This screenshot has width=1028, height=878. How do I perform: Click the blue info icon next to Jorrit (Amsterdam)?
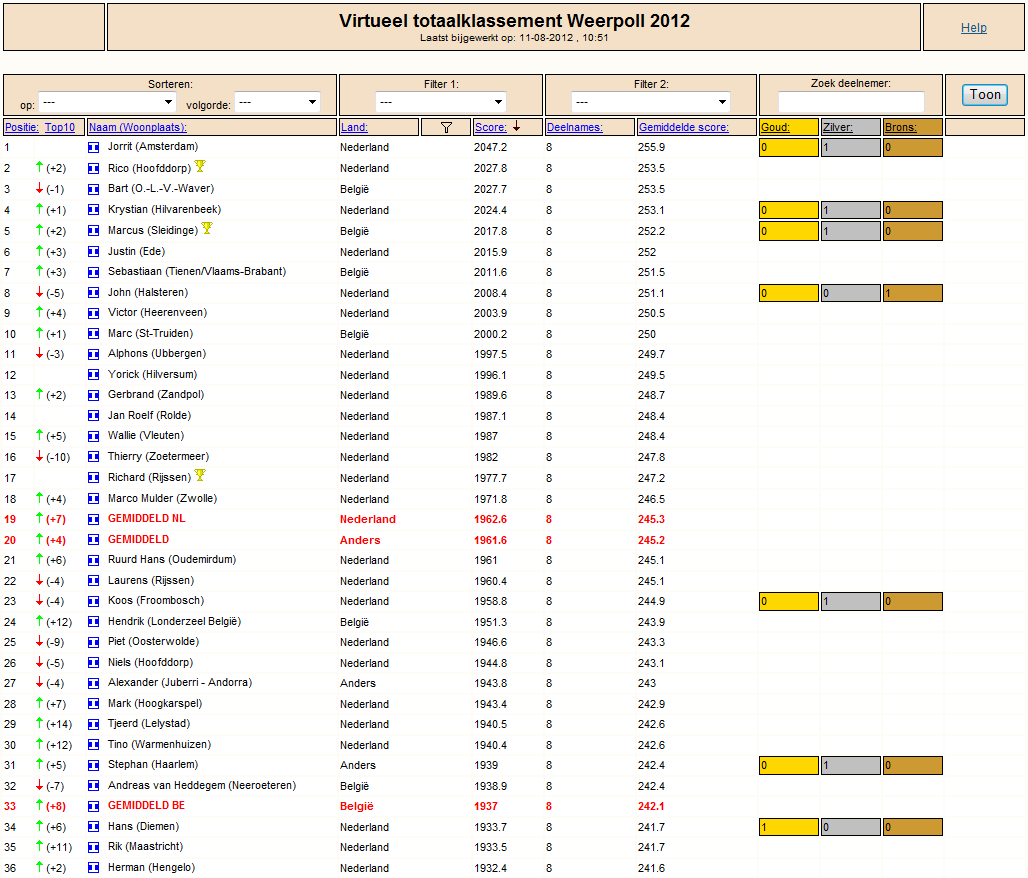pyautogui.click(x=94, y=148)
